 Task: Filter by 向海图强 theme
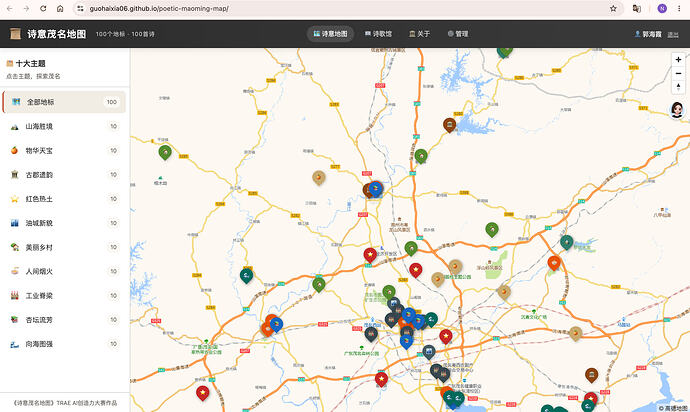pyautogui.click(x=64, y=344)
